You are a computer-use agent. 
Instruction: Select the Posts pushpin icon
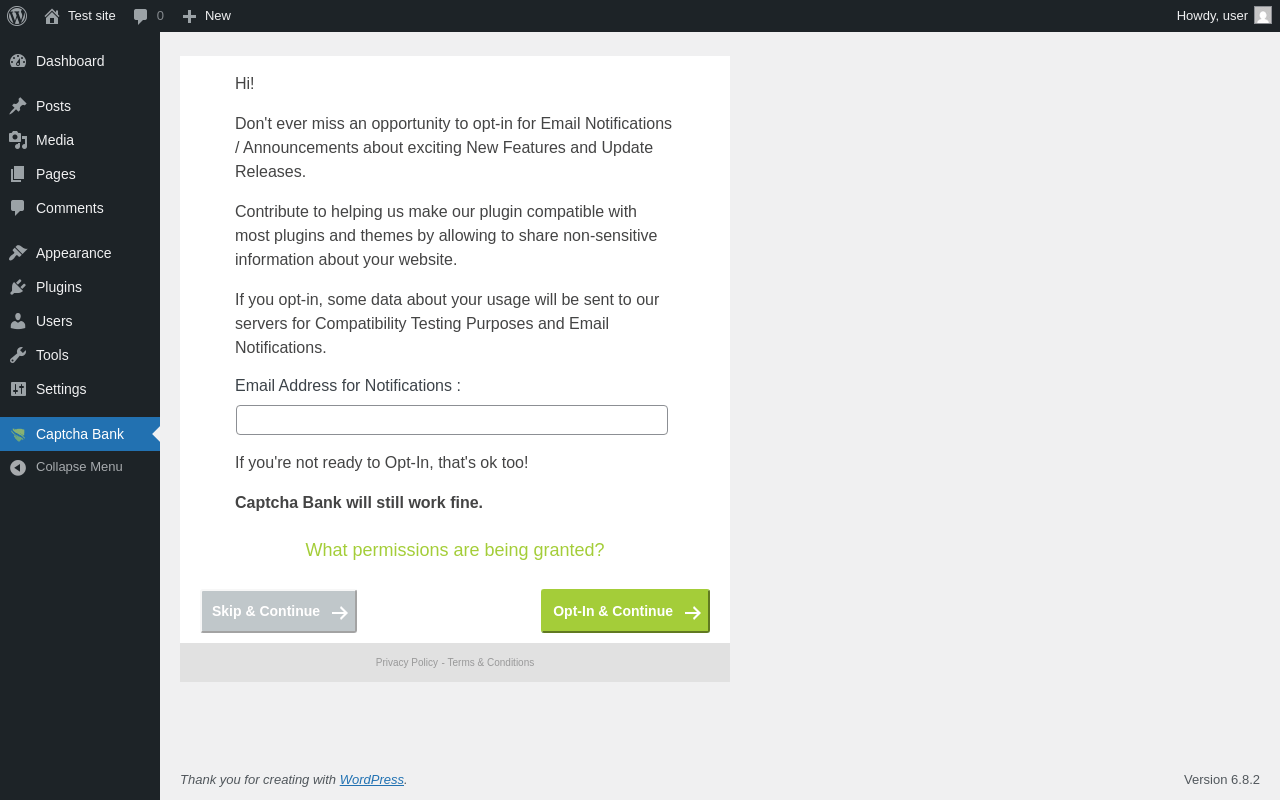(x=18, y=106)
